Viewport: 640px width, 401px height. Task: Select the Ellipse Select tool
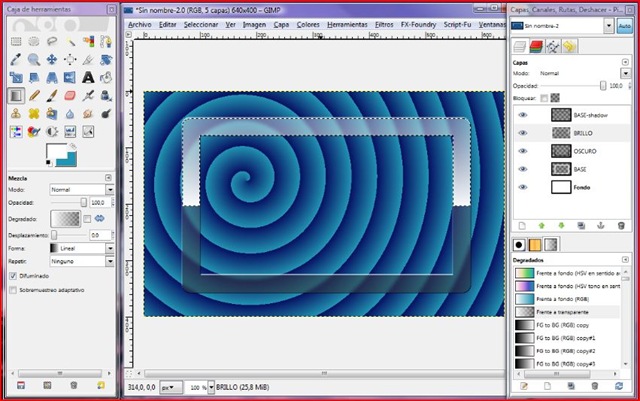34,41
